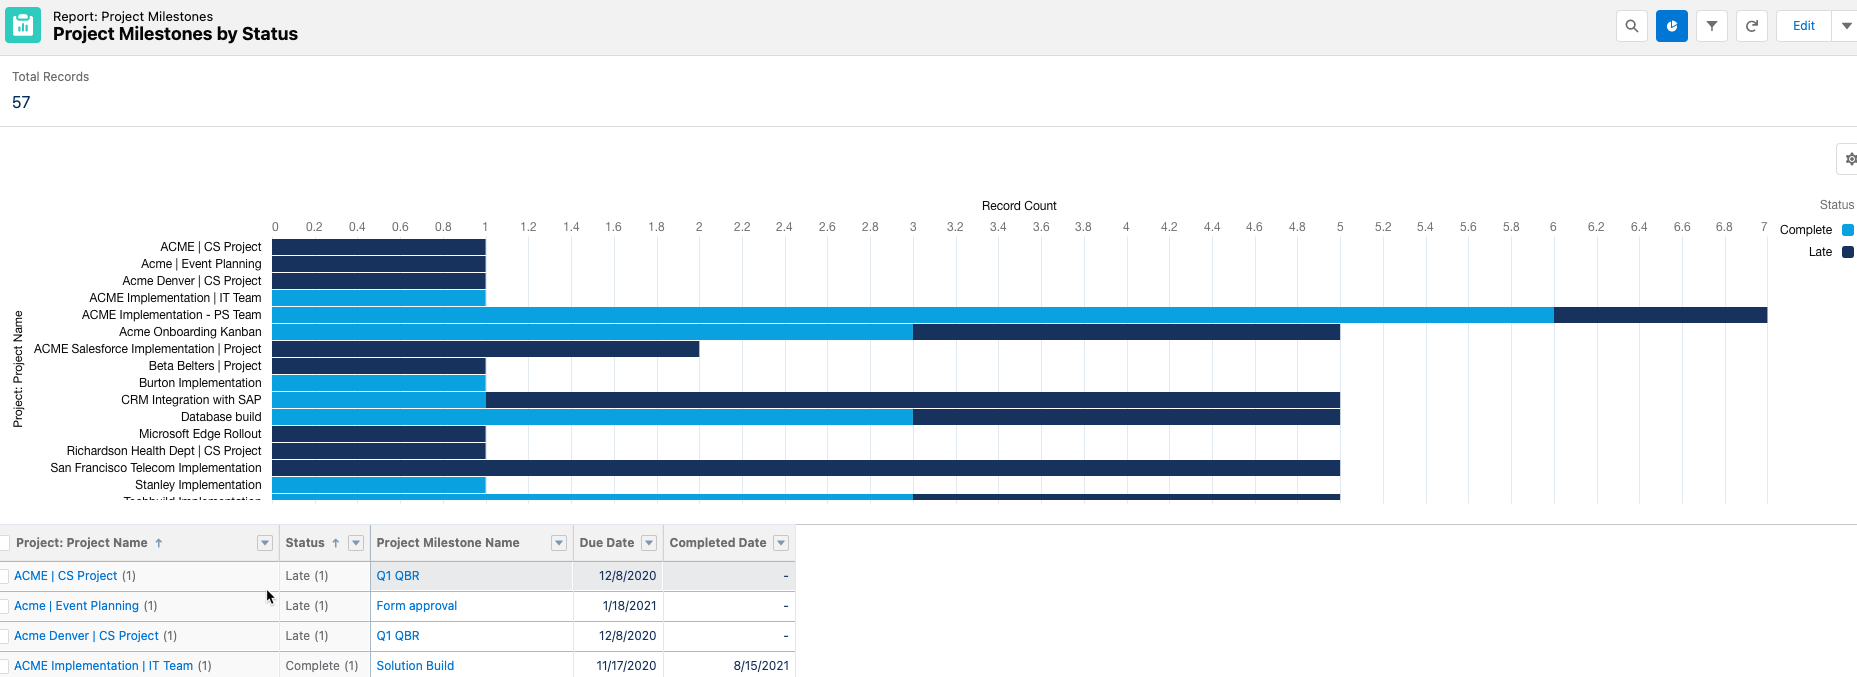Viewport: 1857px width, 677px height.
Task: Click the CRM Integration with SAP axis label
Action: coord(191,400)
